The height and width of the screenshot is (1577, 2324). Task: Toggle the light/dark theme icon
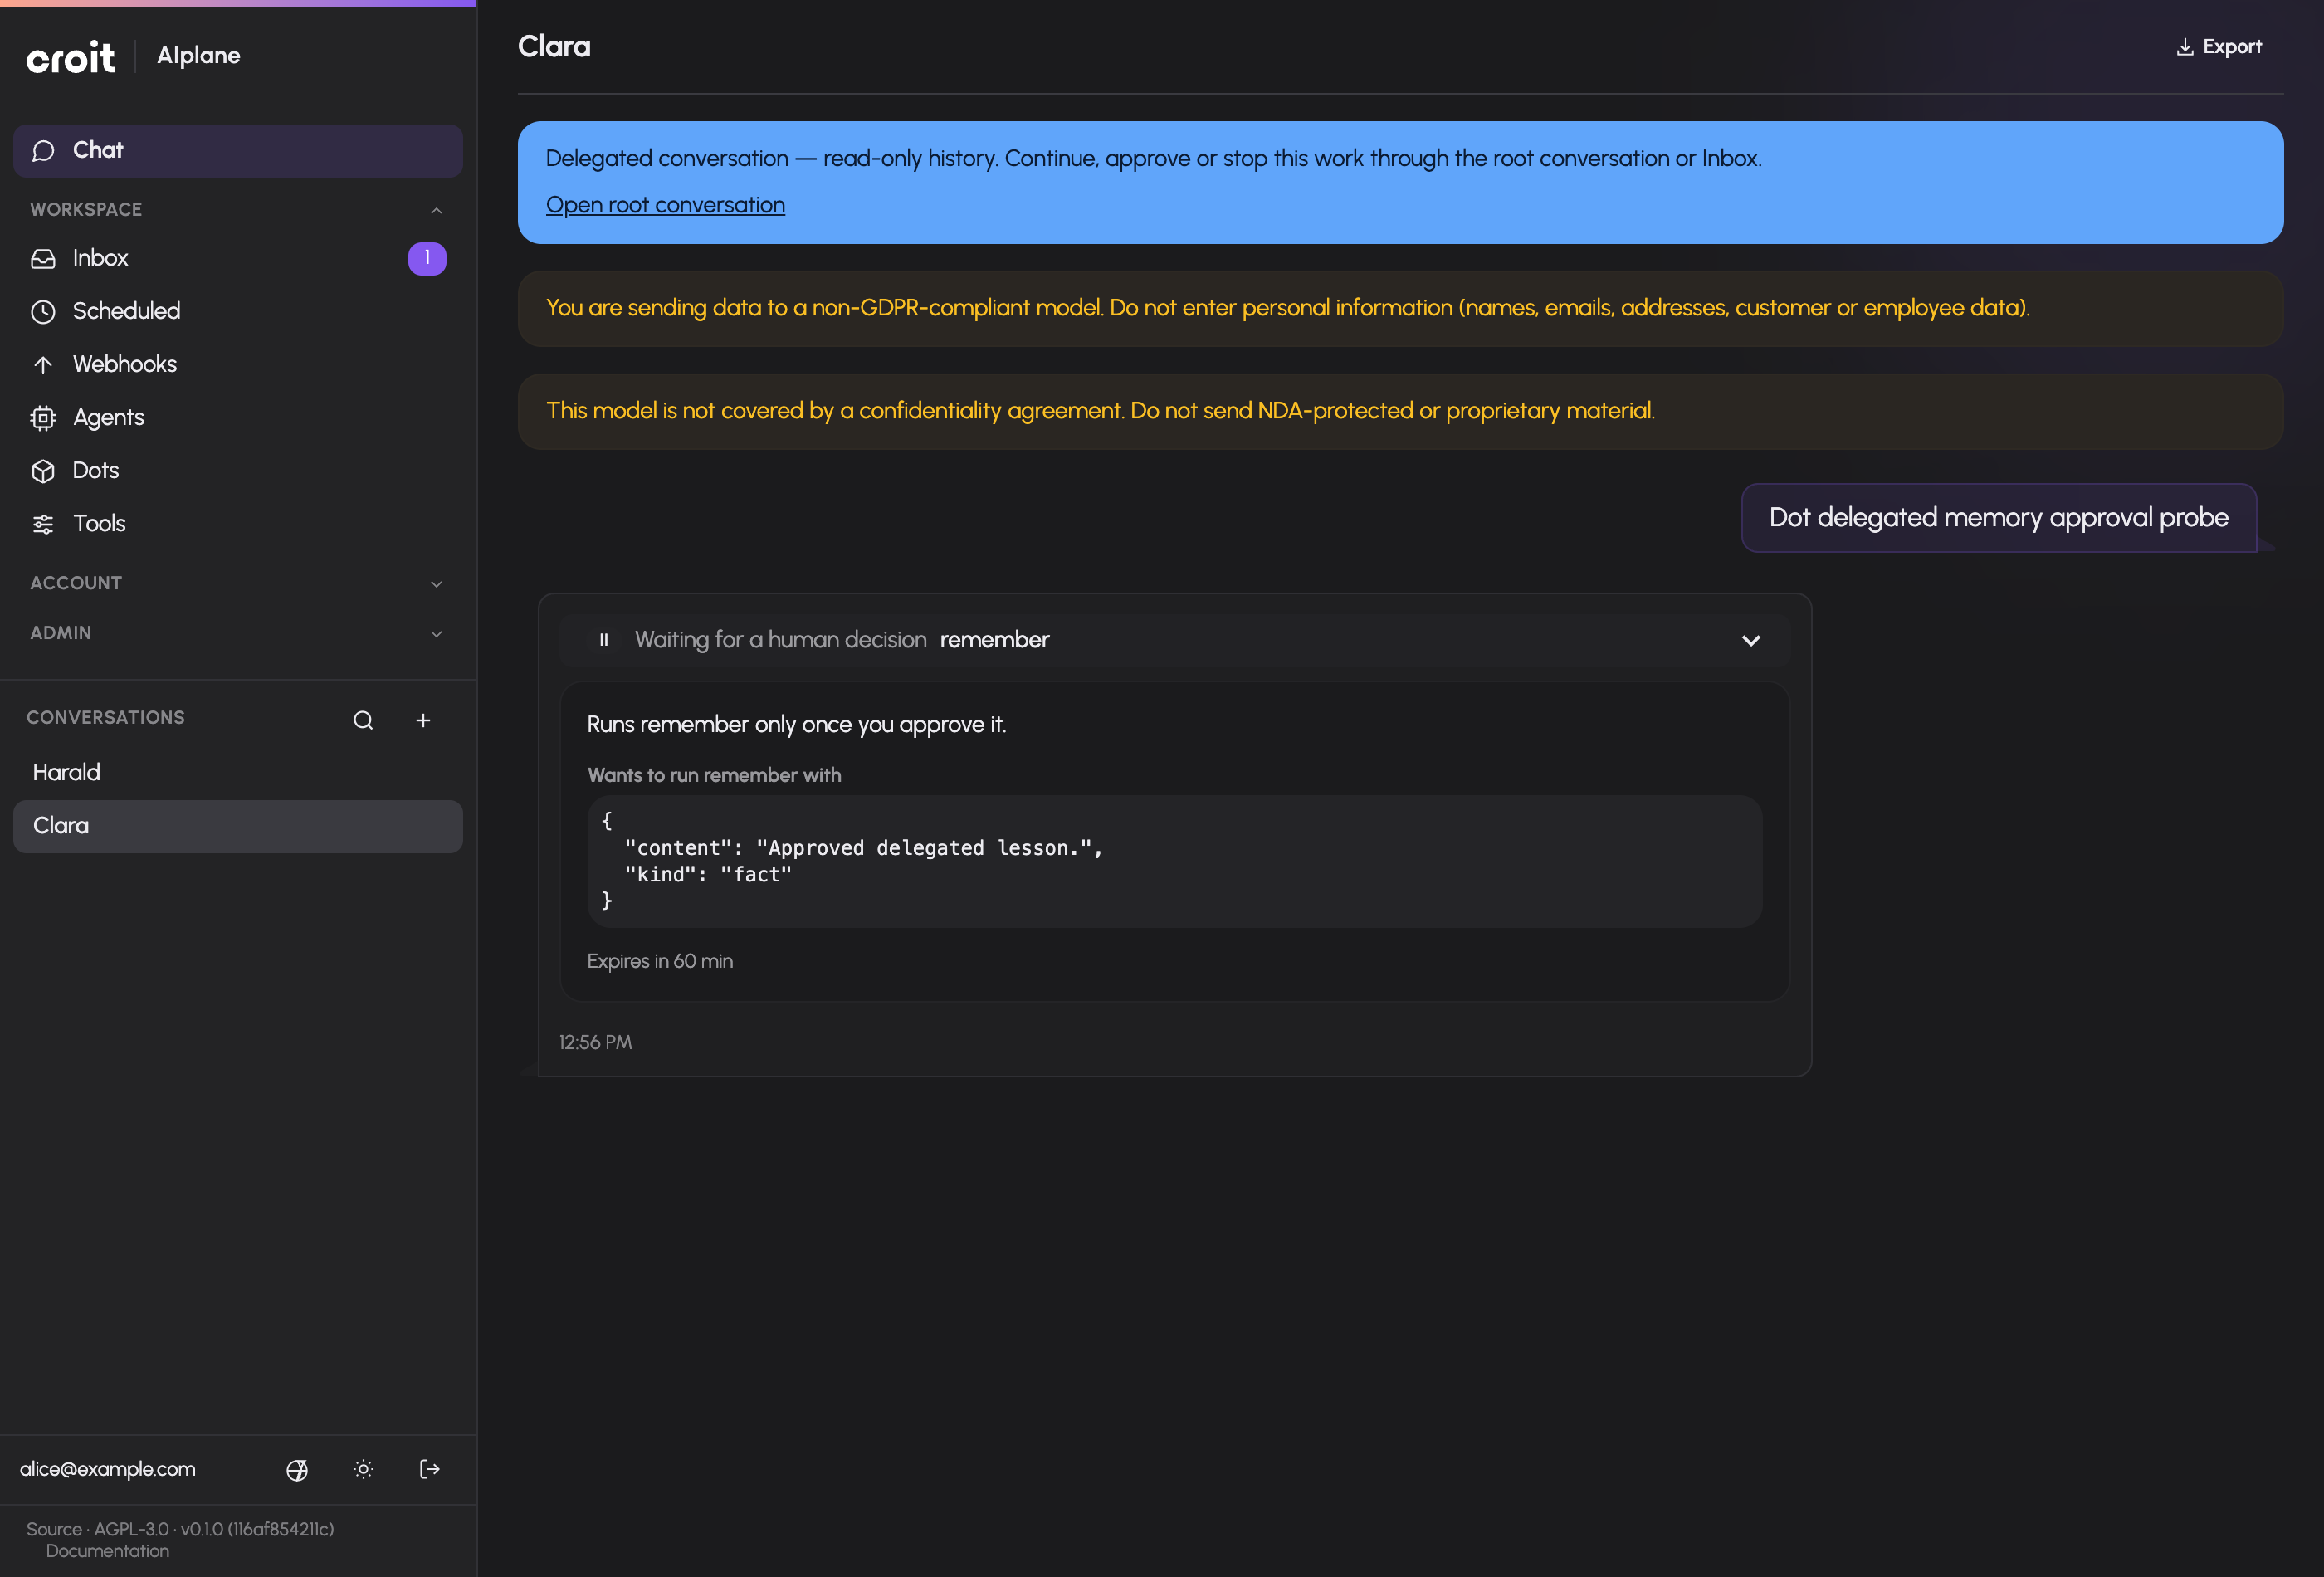point(364,1470)
